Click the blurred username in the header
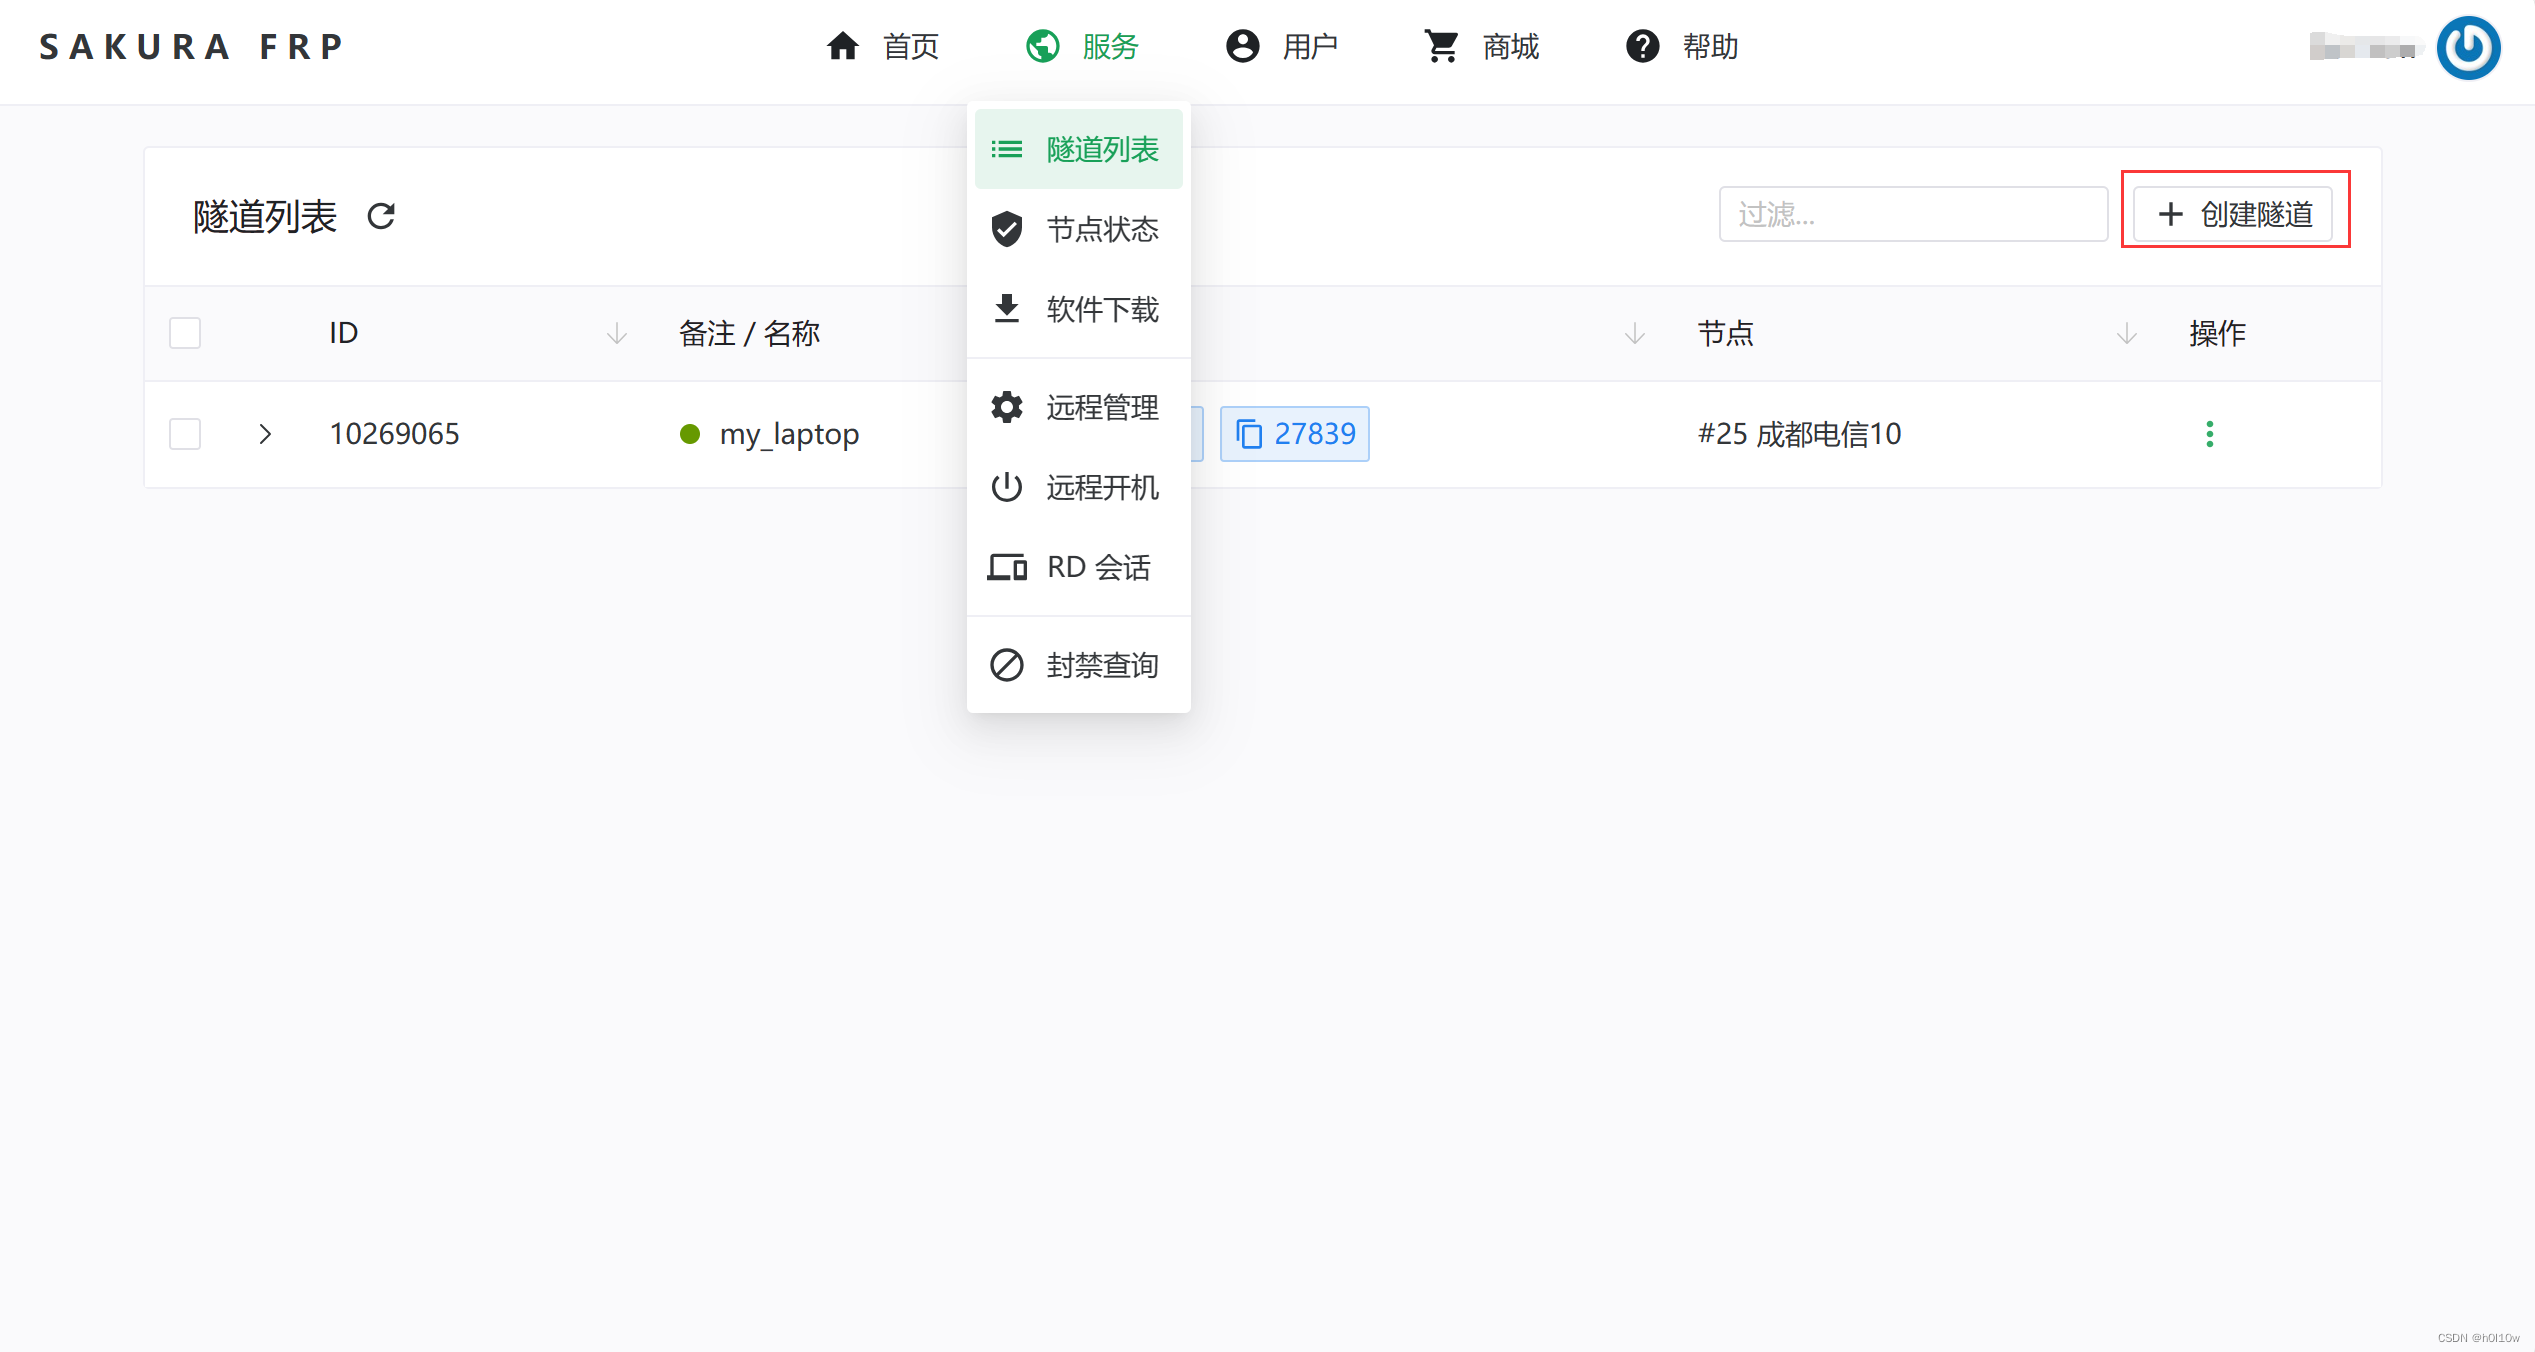 [2366, 47]
